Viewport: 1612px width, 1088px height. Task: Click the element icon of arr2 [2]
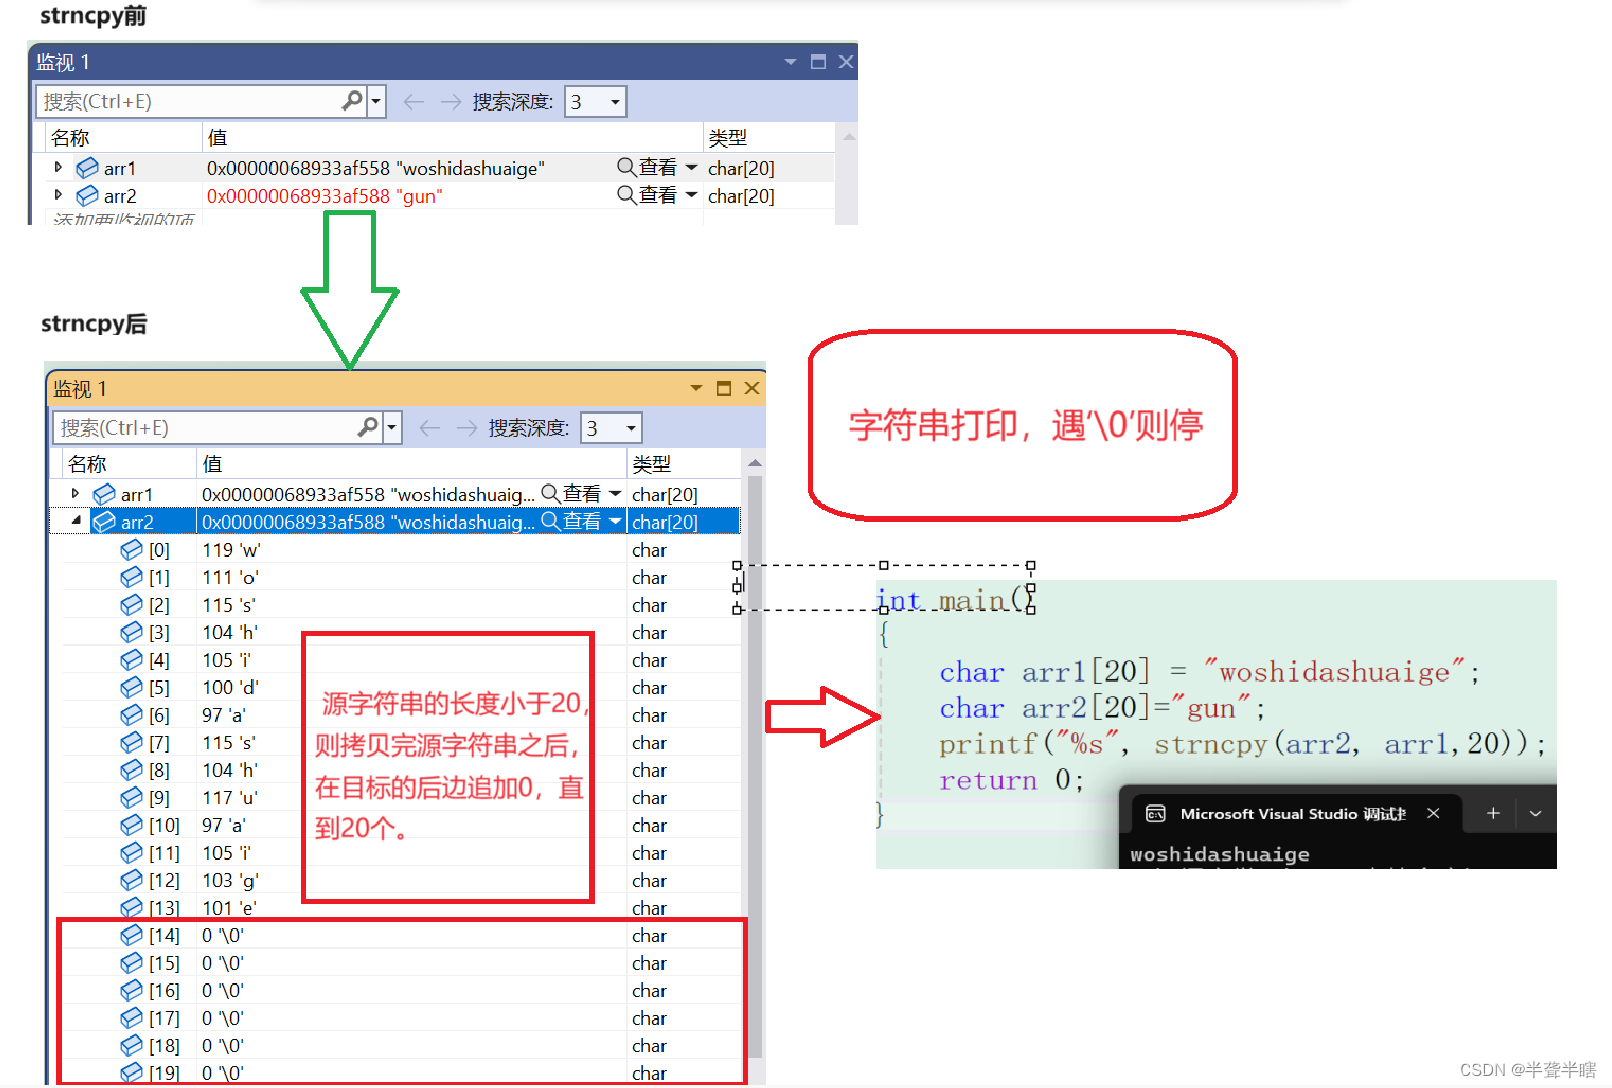[131, 605]
